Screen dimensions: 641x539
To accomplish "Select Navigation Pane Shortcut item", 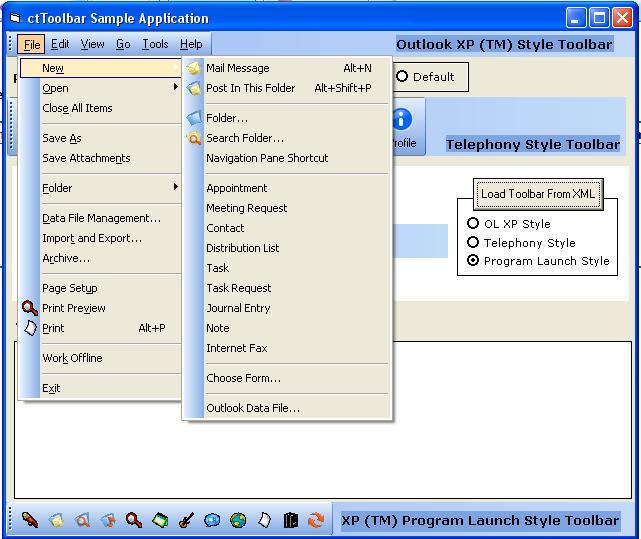I will click(x=287, y=158).
